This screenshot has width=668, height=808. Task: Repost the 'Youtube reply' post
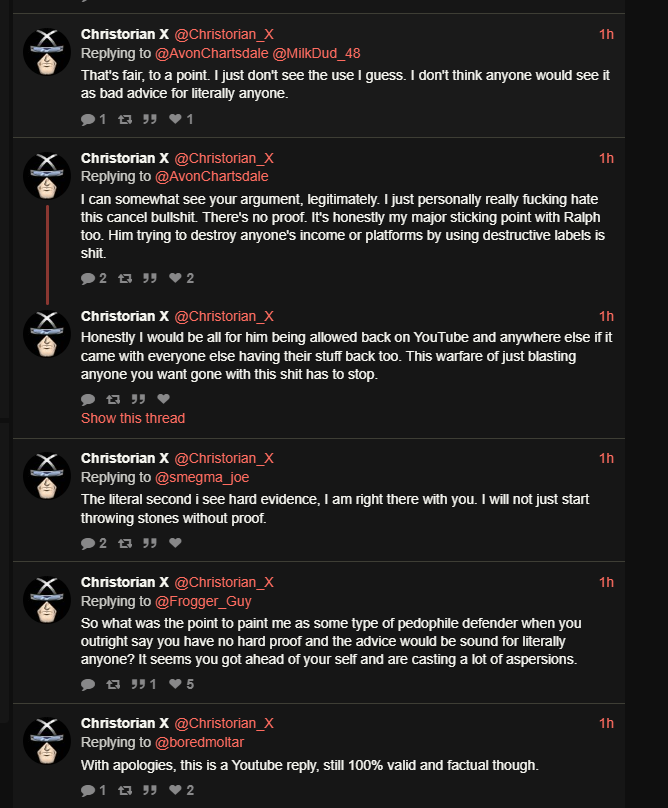(125, 790)
